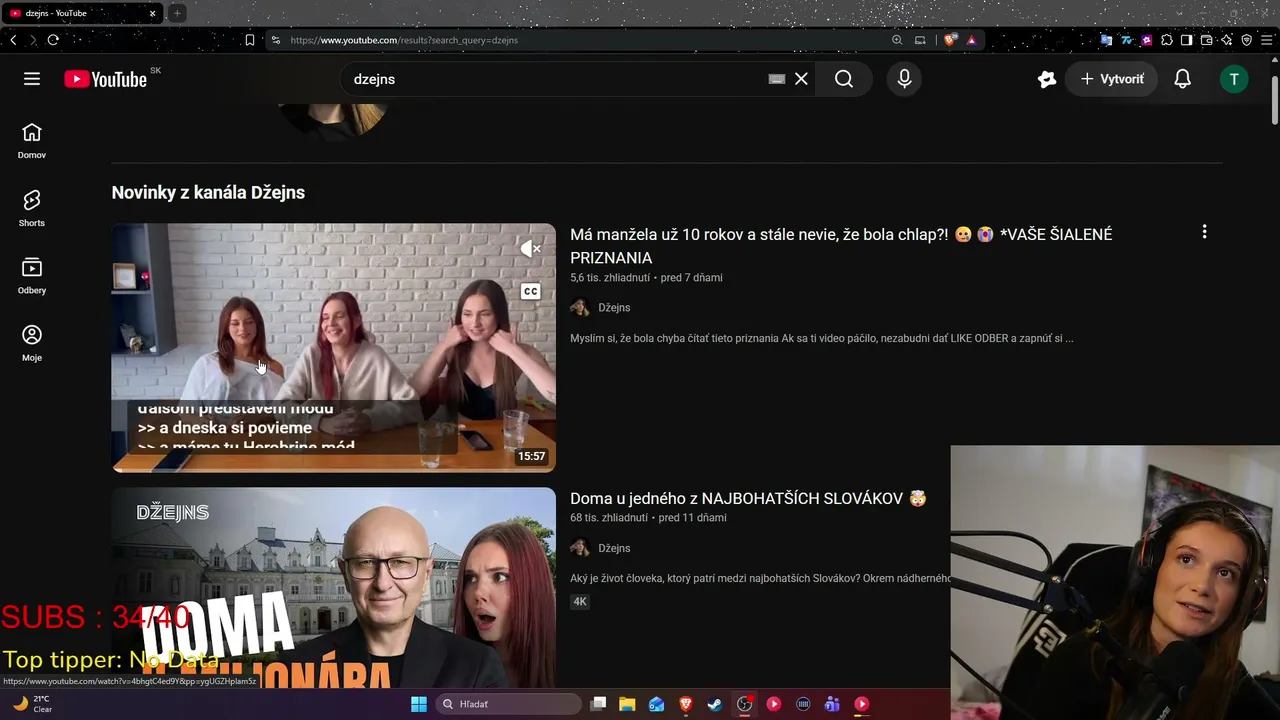Click the Brave Shields icon
This screenshot has width=1280, height=720.
pyautogui.click(x=949, y=40)
